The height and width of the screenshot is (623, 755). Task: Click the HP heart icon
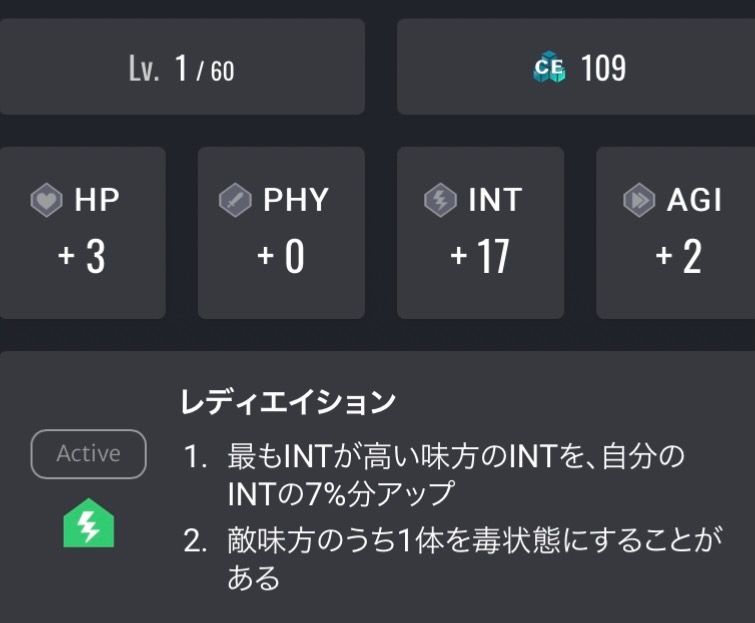pyautogui.click(x=47, y=200)
